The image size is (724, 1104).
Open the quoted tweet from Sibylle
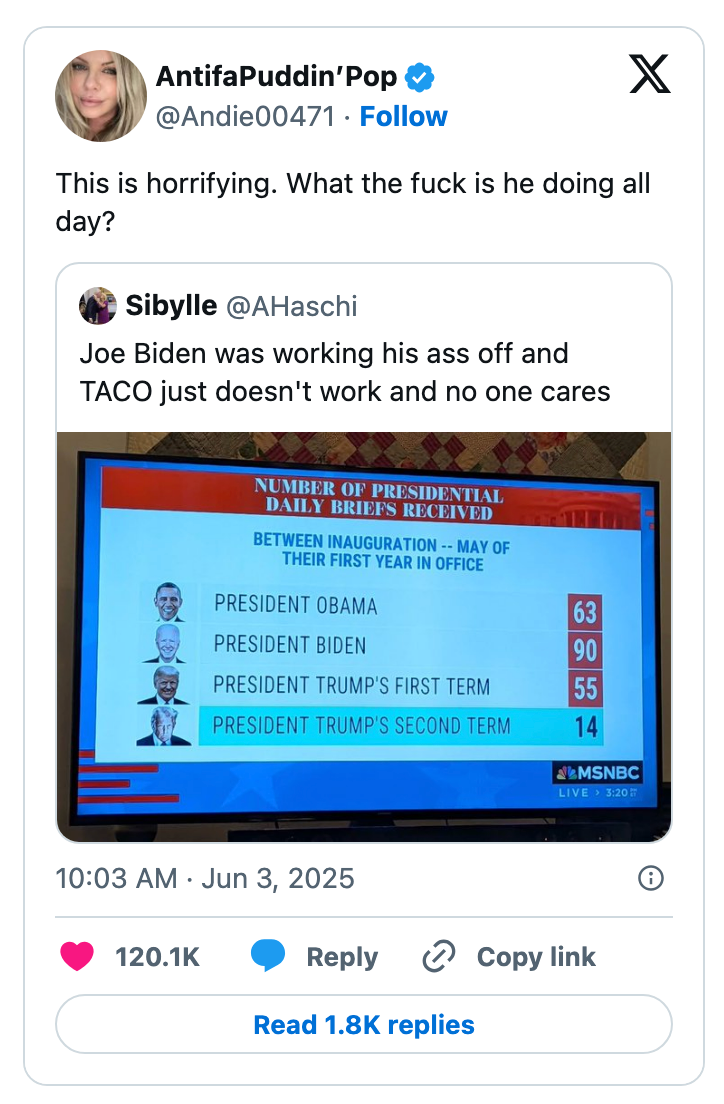coord(363,370)
